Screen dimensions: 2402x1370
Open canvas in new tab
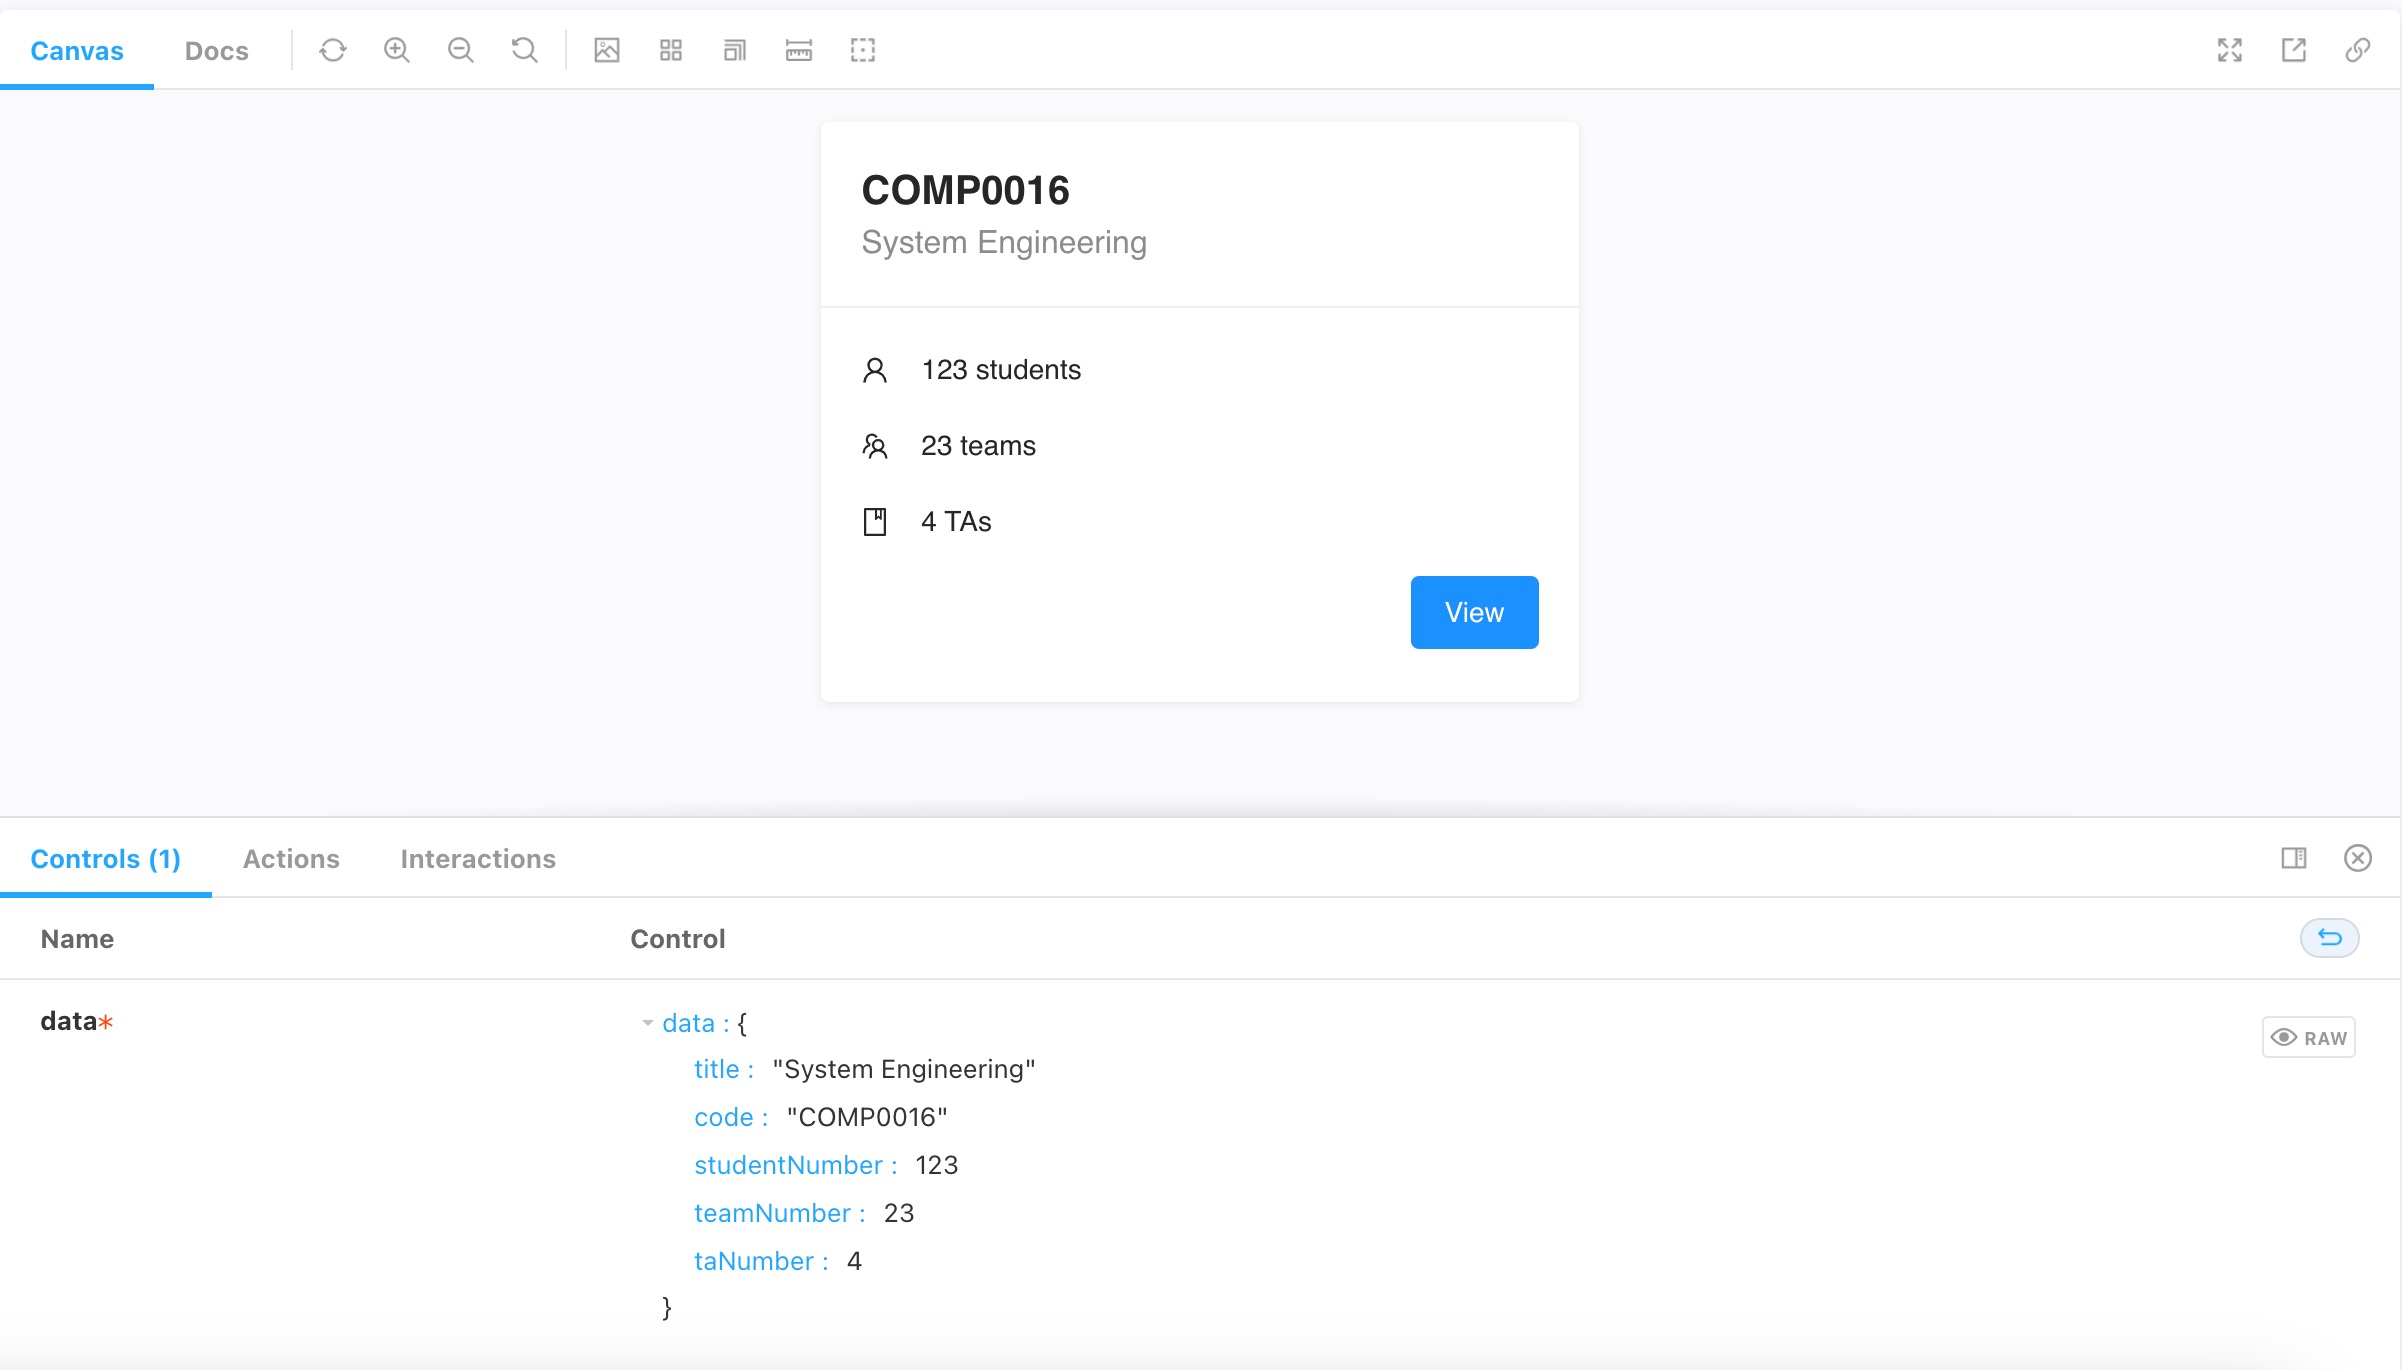(2294, 50)
